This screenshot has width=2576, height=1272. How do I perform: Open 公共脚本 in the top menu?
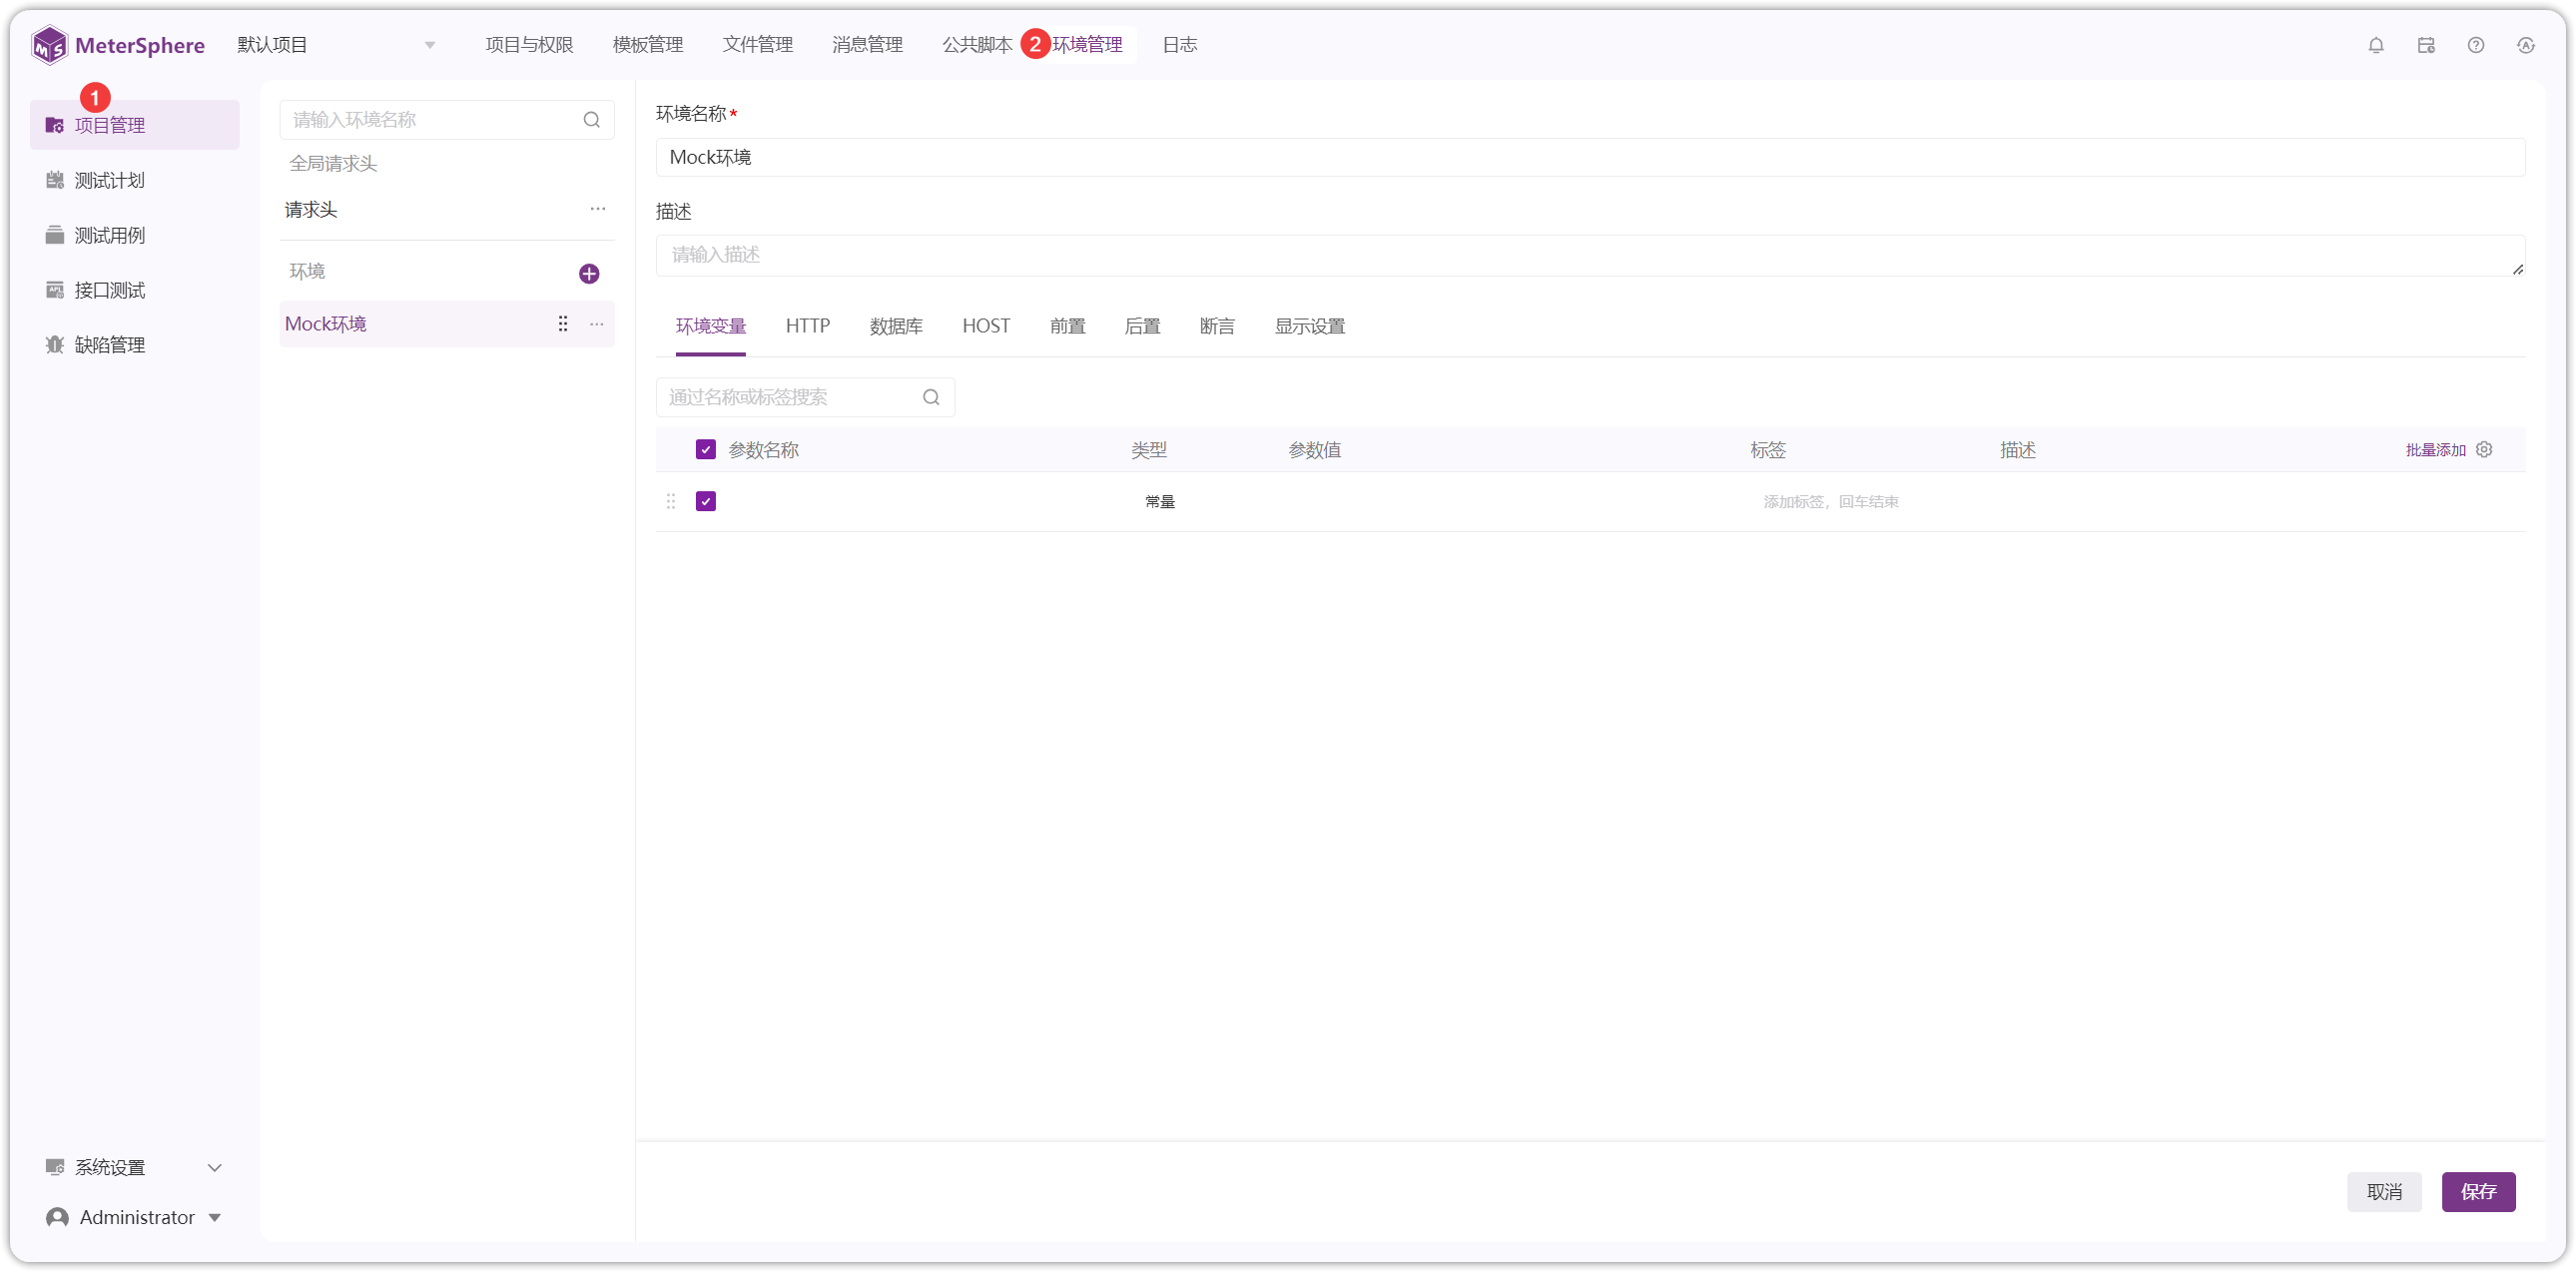coord(977,45)
